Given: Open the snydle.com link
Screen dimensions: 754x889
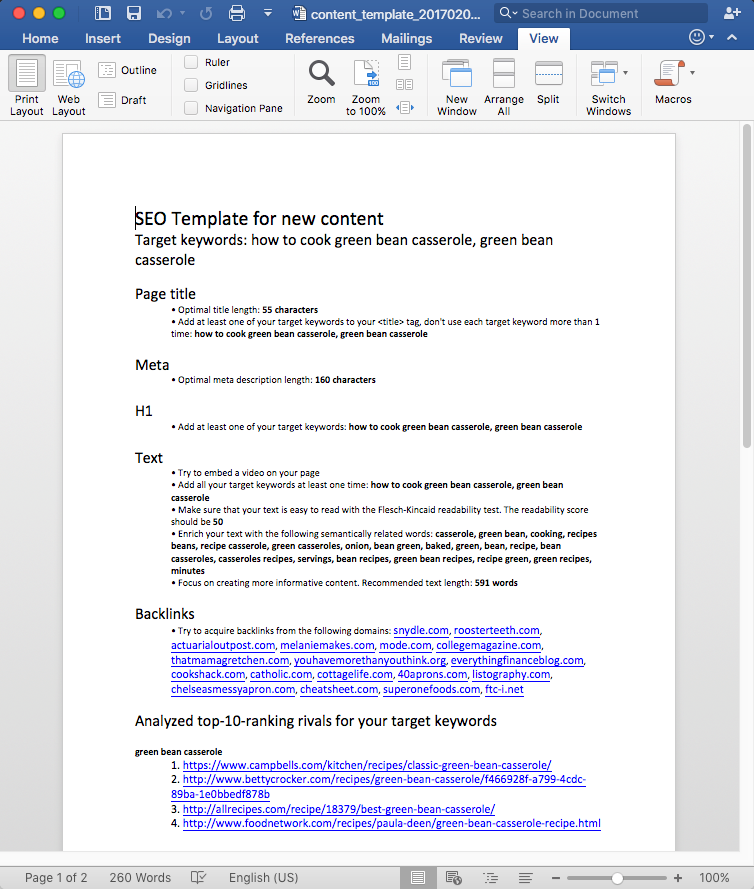Looking at the screenshot, I should click(421, 630).
